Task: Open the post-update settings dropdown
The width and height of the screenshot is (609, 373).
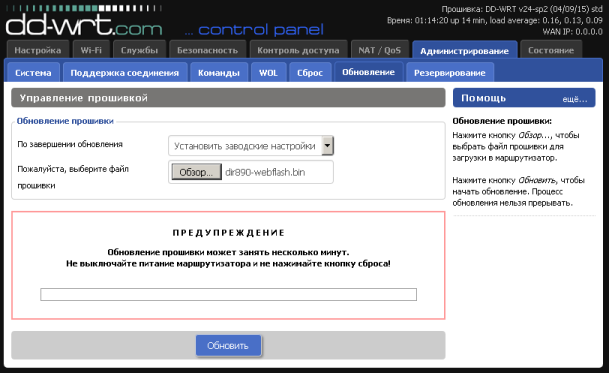Action: tap(251, 146)
